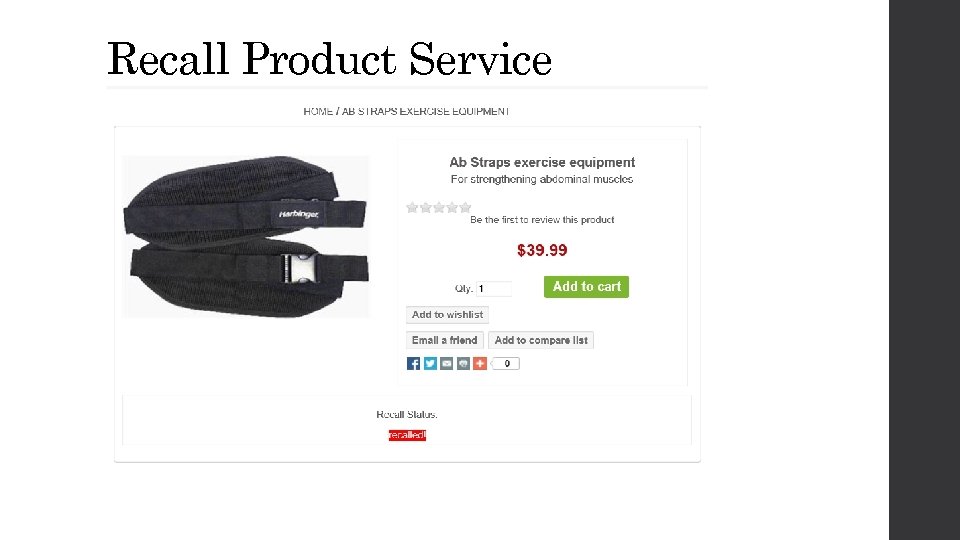Click the Harbinger ab straps product image
Image resolution: width=960 pixels, height=540 pixels.
tap(246, 236)
